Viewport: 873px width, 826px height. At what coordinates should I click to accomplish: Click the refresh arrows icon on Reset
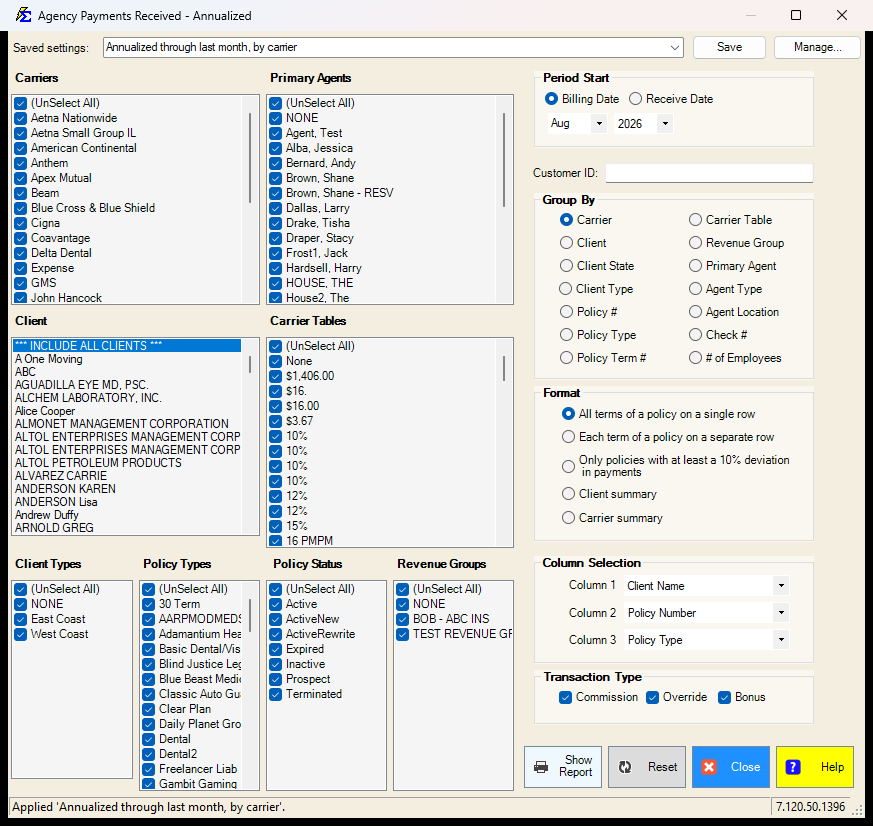[x=625, y=766]
